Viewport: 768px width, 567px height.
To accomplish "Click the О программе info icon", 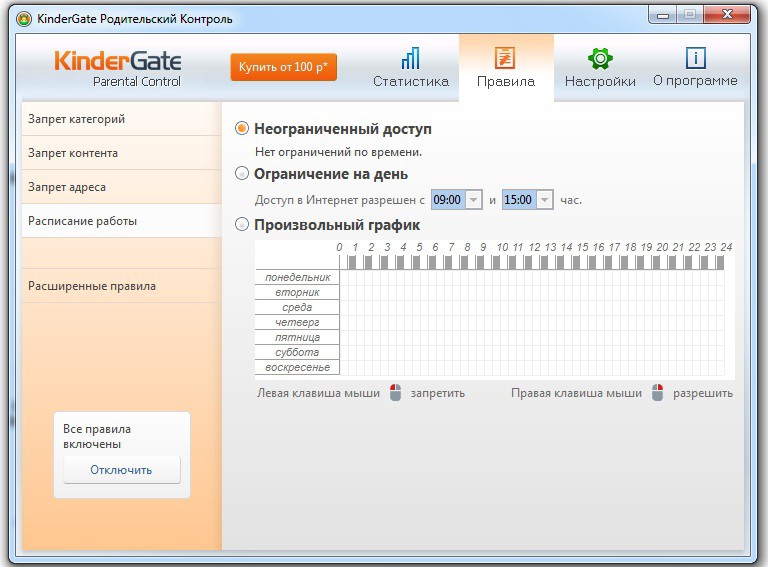I will [695, 57].
